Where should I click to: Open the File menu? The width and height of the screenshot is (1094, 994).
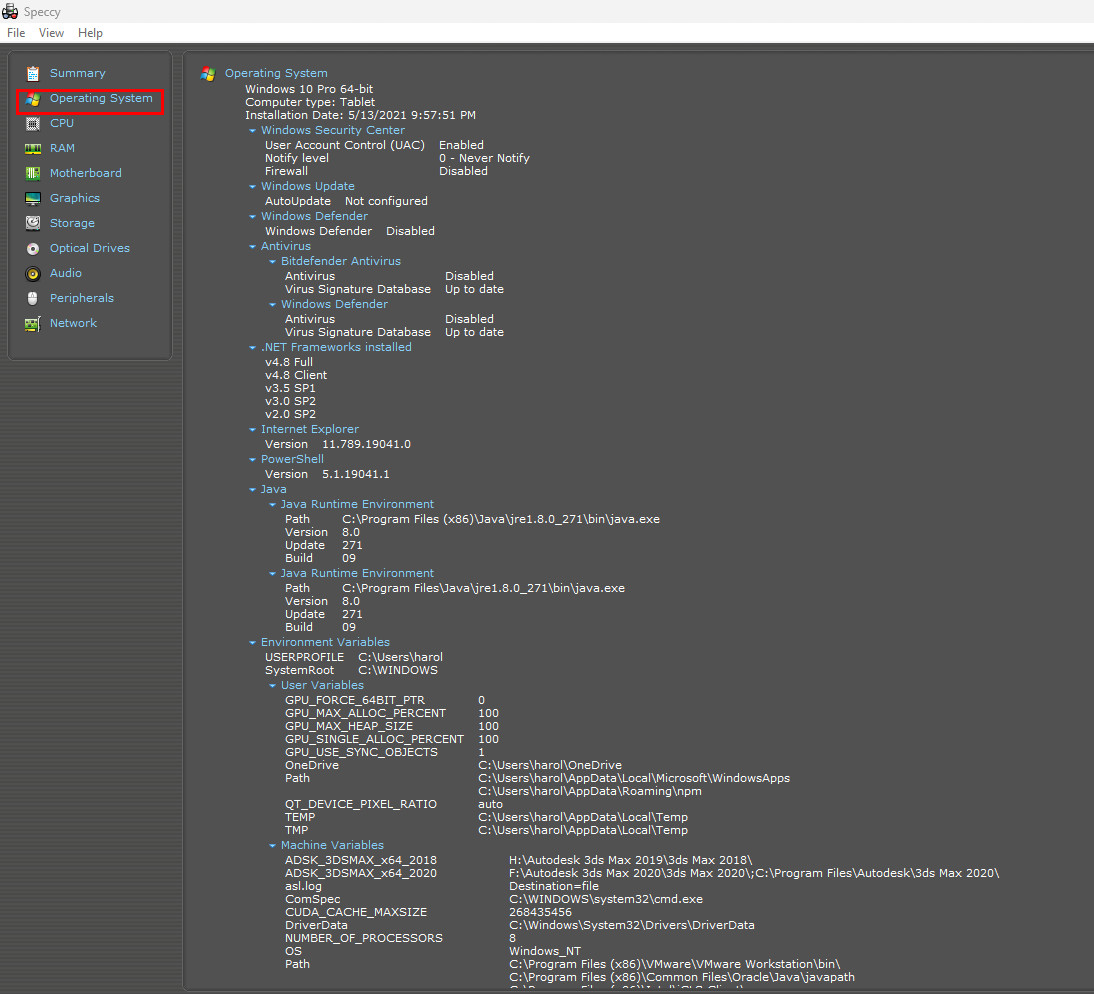16,33
